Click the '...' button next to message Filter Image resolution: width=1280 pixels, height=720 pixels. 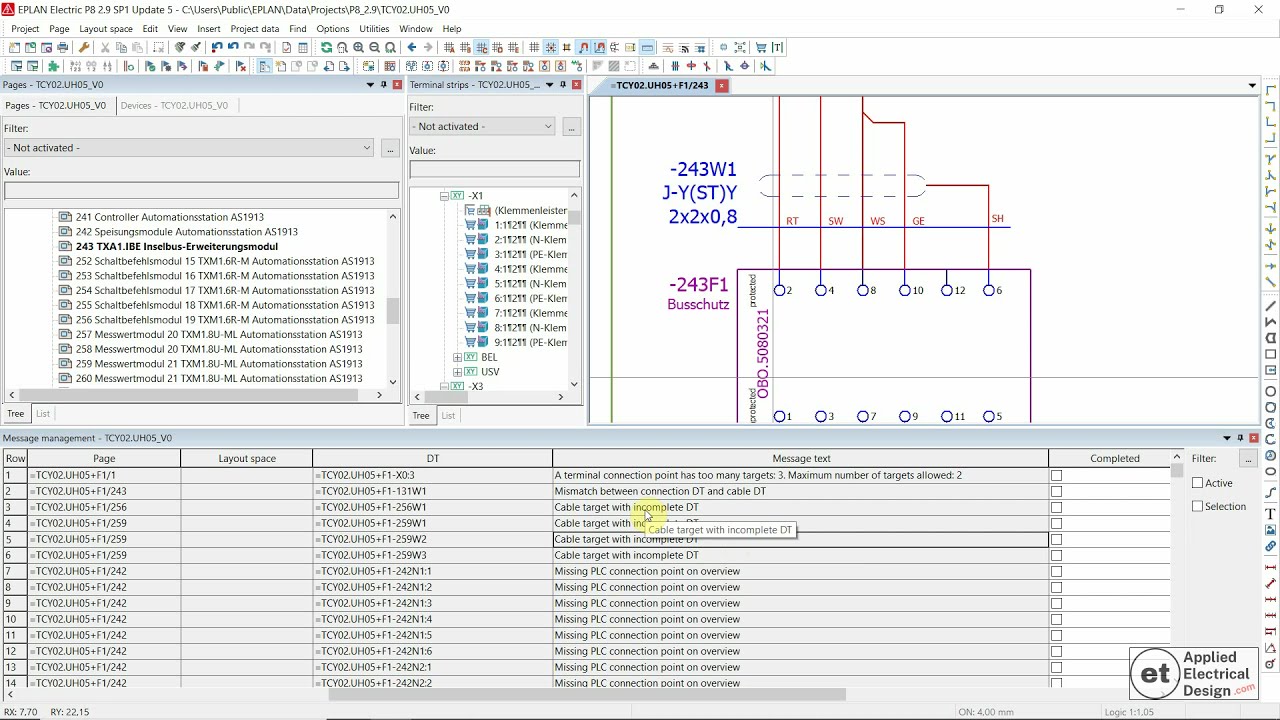(1248, 459)
